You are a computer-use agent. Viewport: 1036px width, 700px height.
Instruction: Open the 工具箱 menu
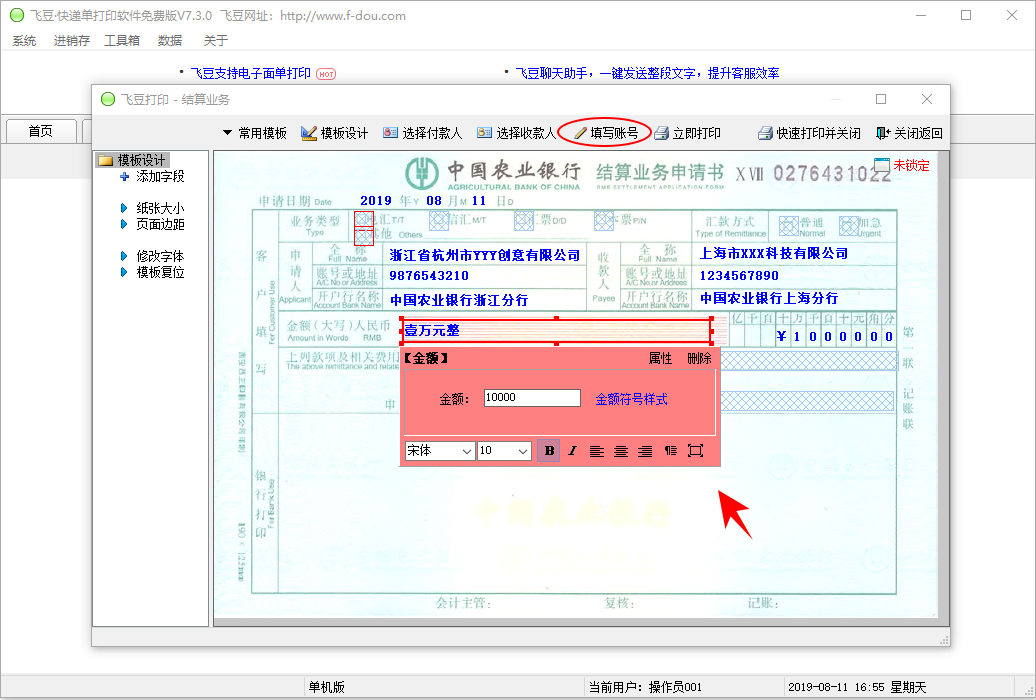(122, 41)
